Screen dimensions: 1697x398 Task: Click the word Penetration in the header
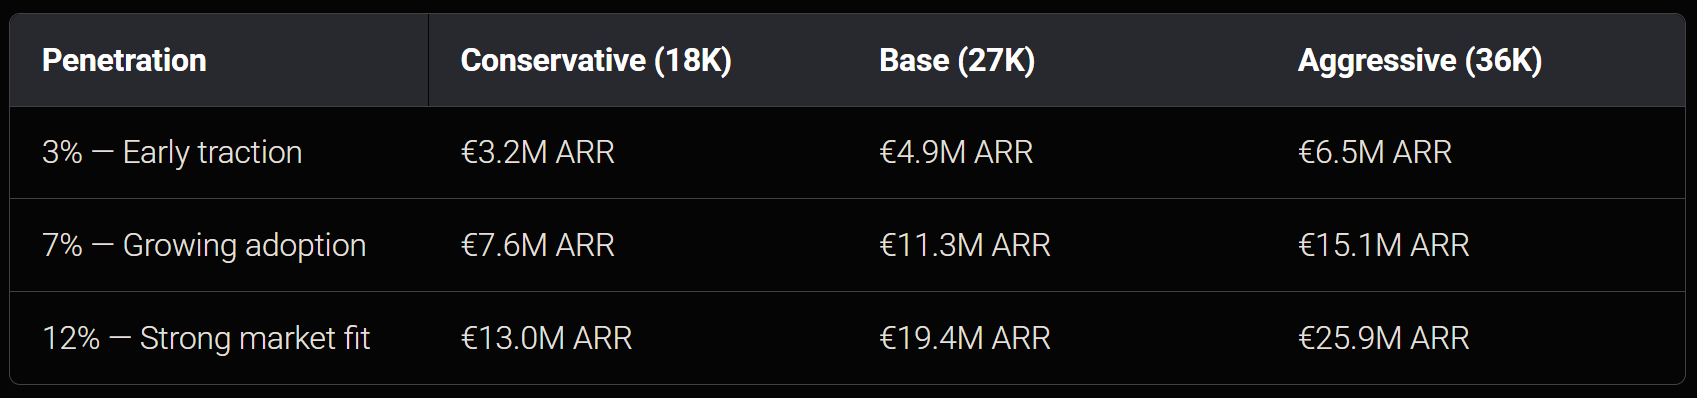pyautogui.click(x=124, y=60)
